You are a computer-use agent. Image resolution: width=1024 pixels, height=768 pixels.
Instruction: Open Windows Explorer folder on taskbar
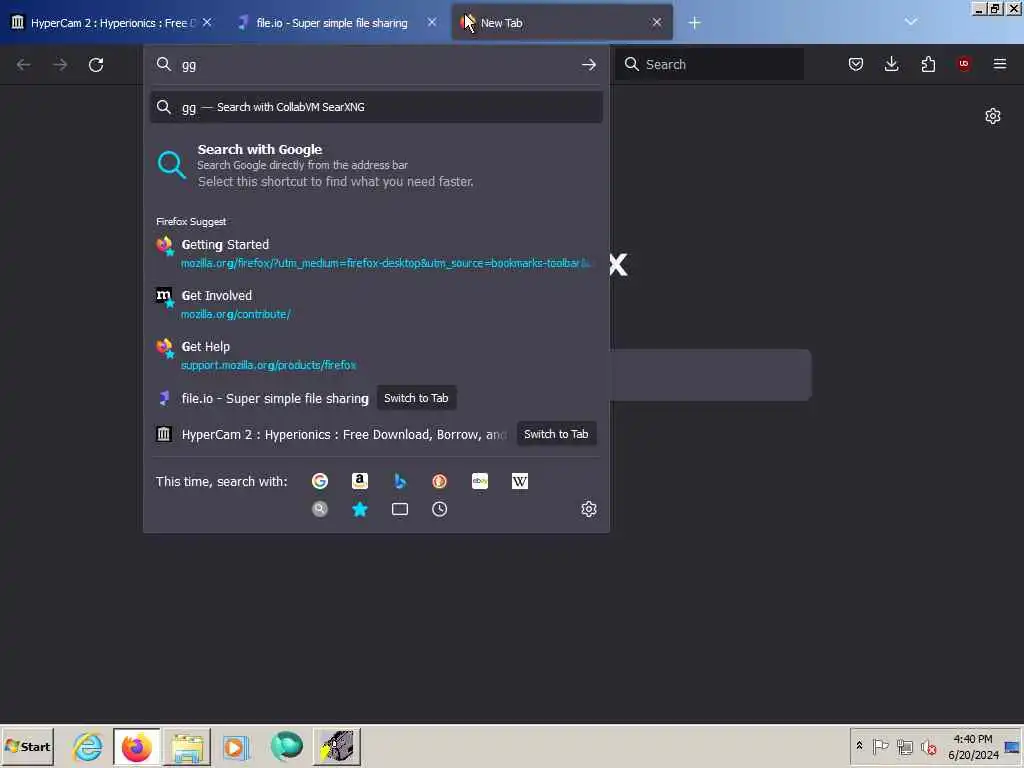click(187, 746)
